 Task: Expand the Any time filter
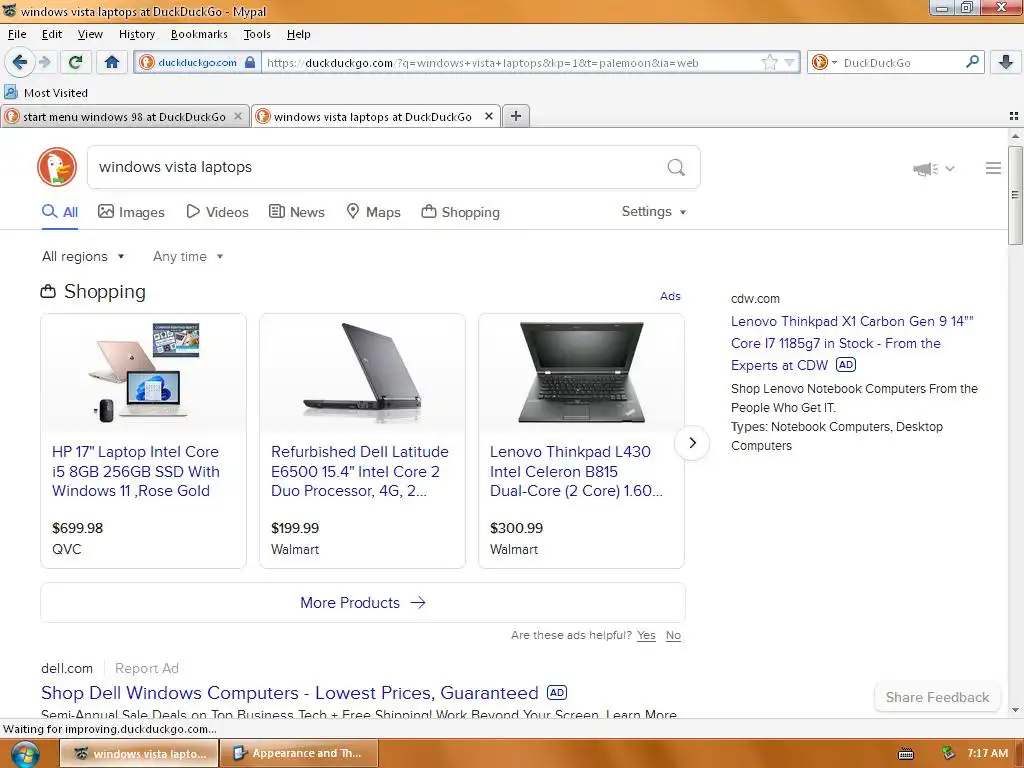coord(188,257)
